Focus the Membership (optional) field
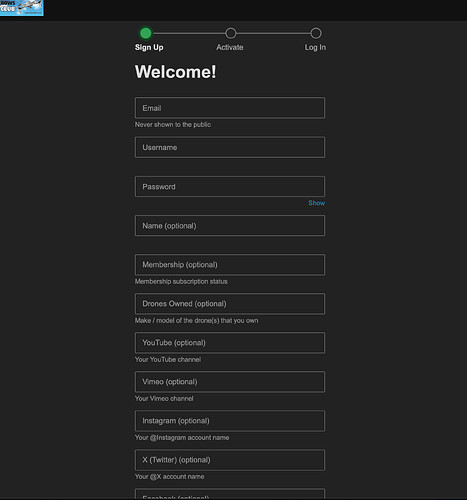This screenshot has height=500, width=467. pos(230,265)
